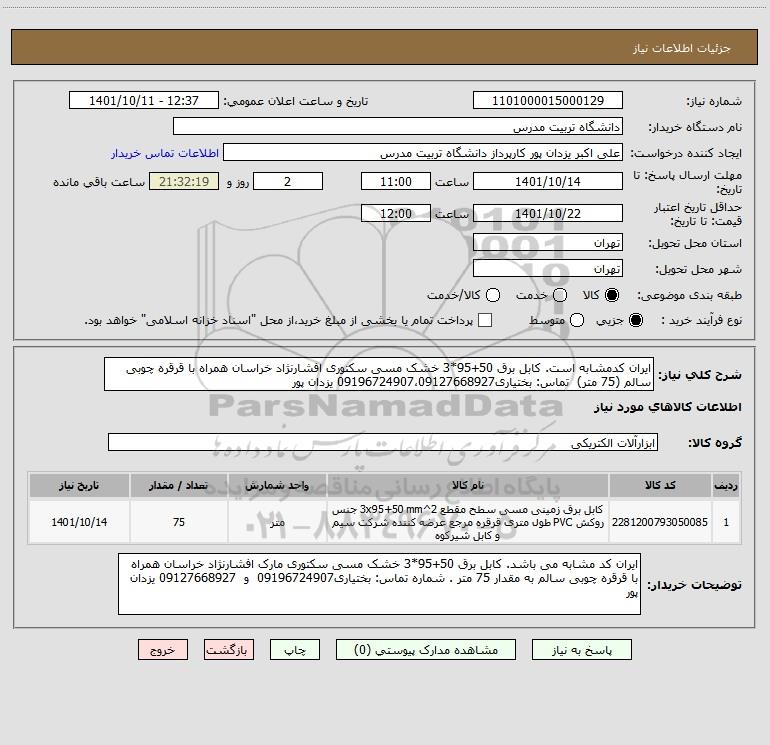Click the چاپ print button
The height and width of the screenshot is (745, 770).
295,650
